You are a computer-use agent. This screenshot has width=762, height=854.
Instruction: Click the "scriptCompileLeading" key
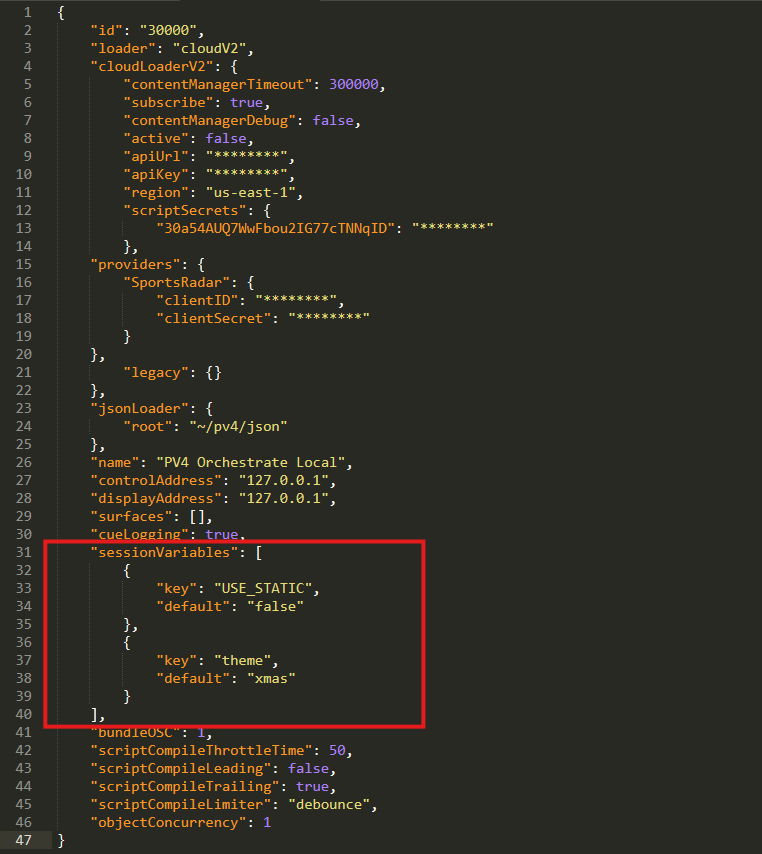[181, 768]
